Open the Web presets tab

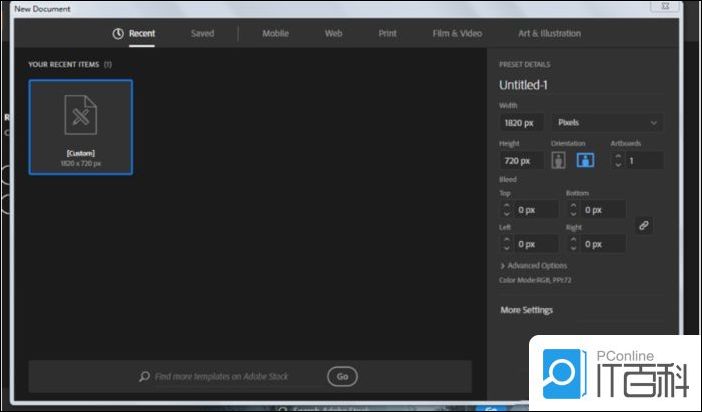click(x=334, y=34)
